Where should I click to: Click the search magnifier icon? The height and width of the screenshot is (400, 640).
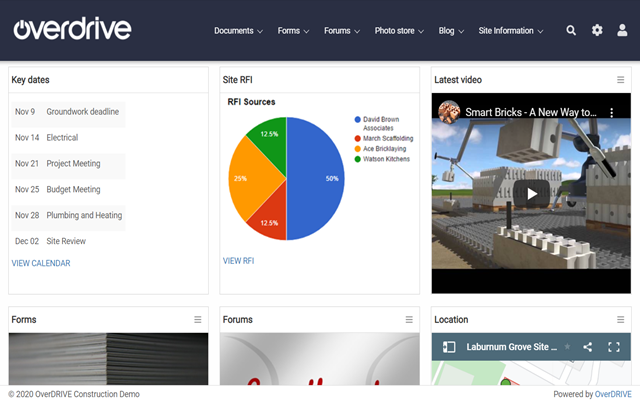(571, 31)
